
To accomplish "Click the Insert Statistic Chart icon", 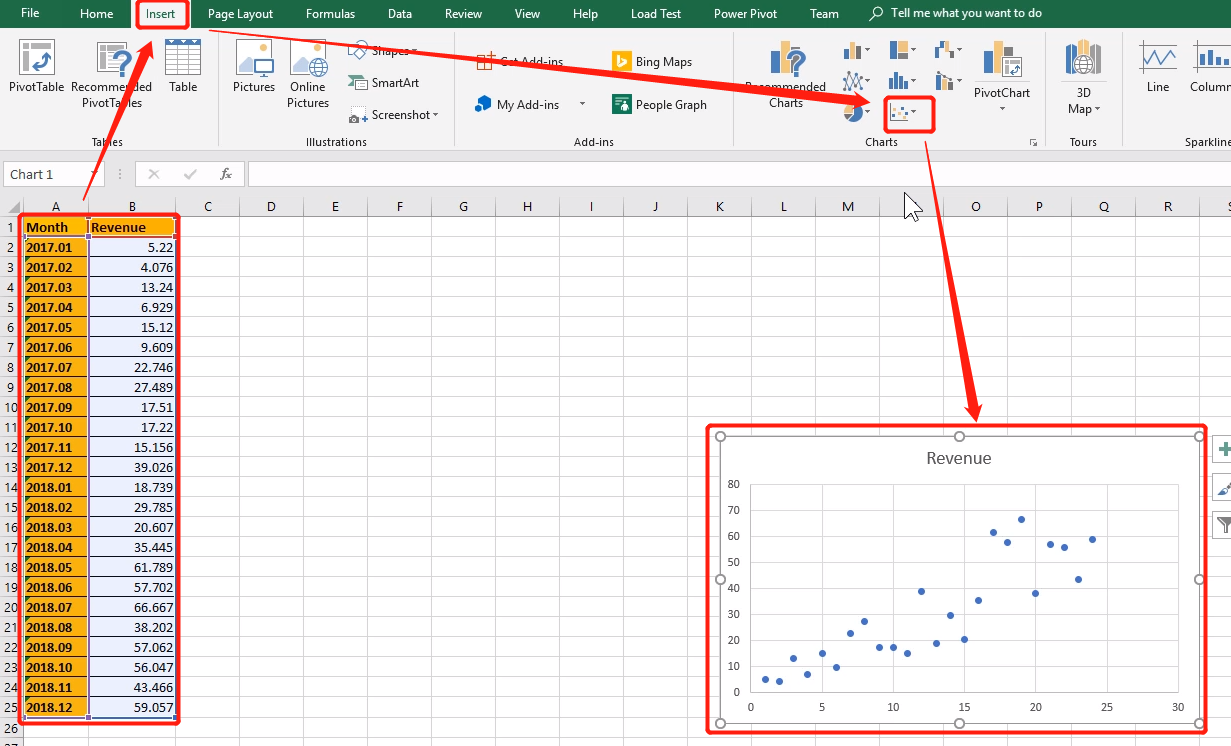I will click(x=898, y=81).
